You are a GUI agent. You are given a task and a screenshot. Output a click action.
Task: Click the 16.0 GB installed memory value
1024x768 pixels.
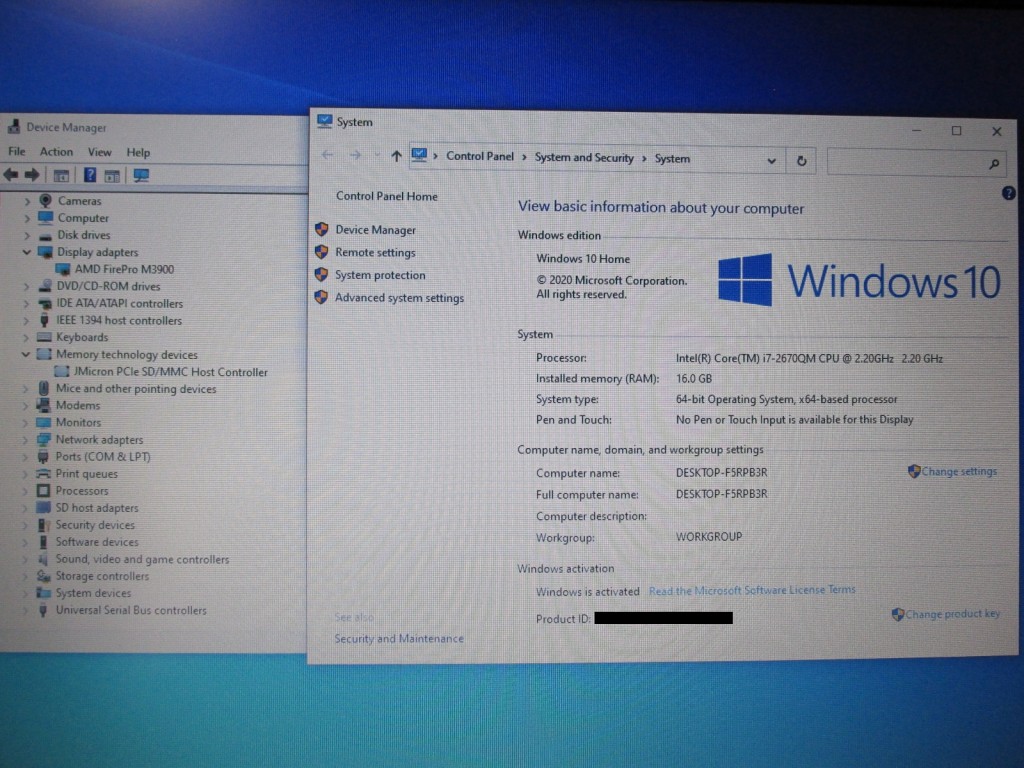[694, 379]
